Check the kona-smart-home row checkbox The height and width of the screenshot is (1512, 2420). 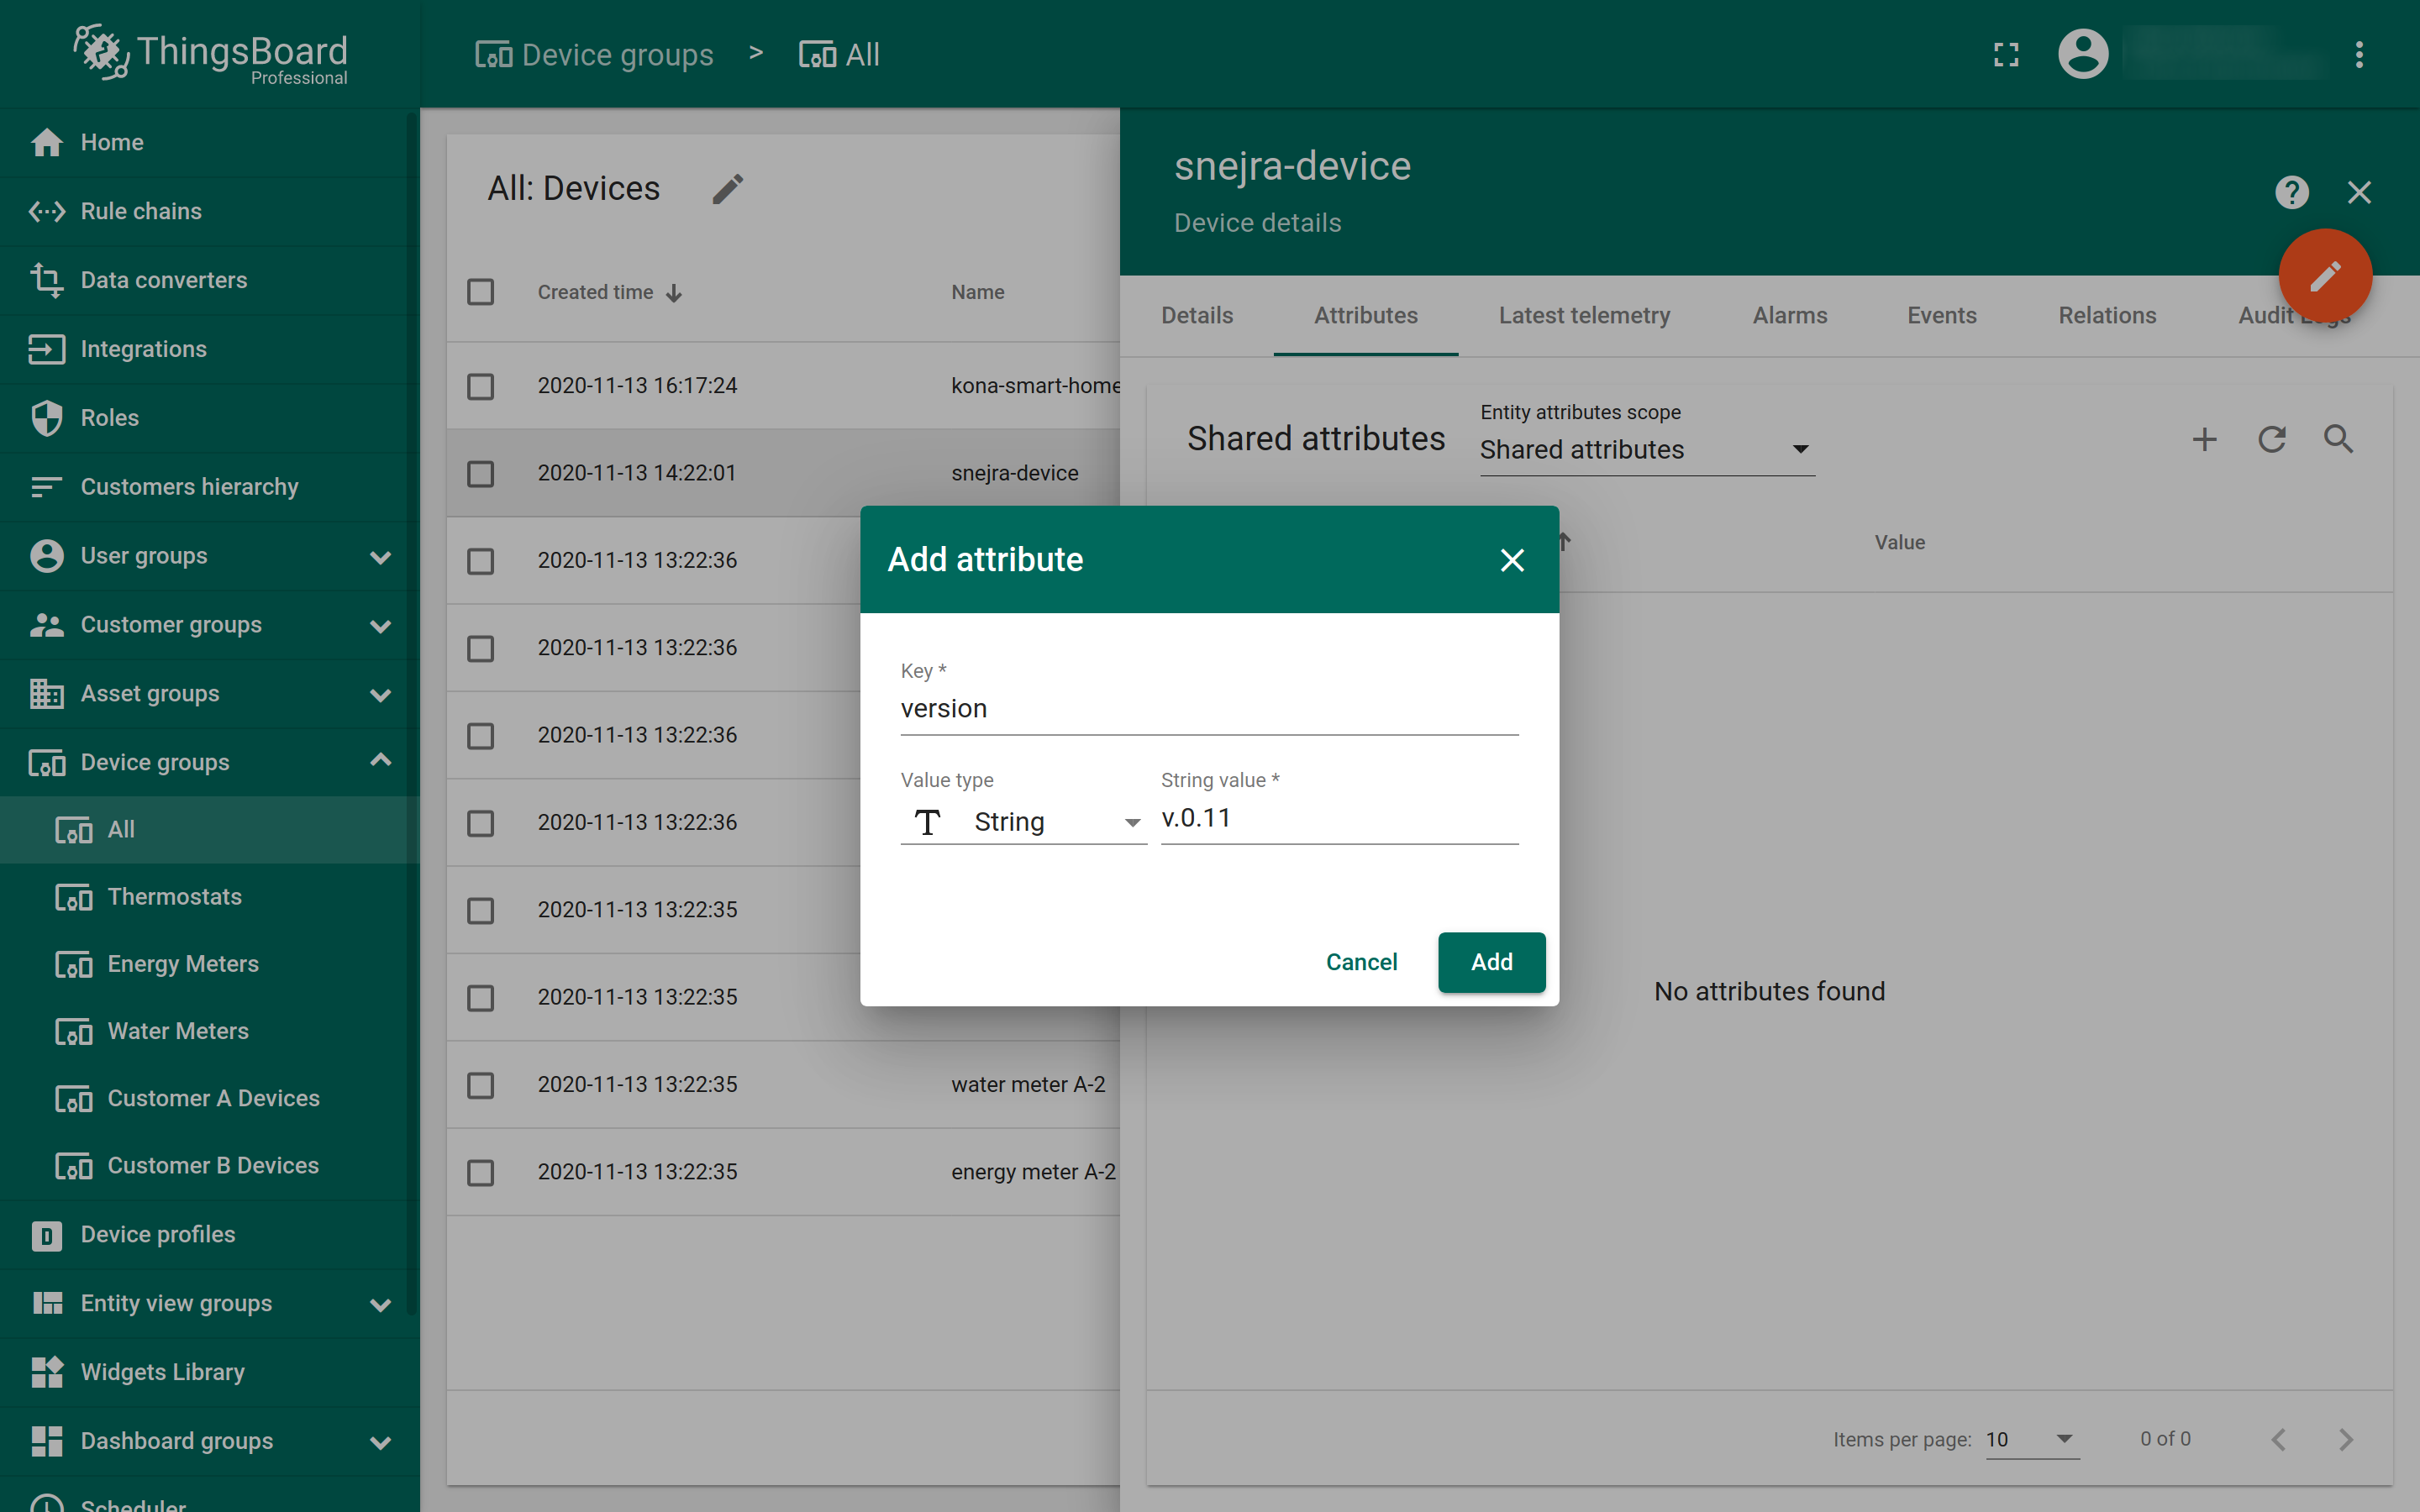[x=481, y=386]
